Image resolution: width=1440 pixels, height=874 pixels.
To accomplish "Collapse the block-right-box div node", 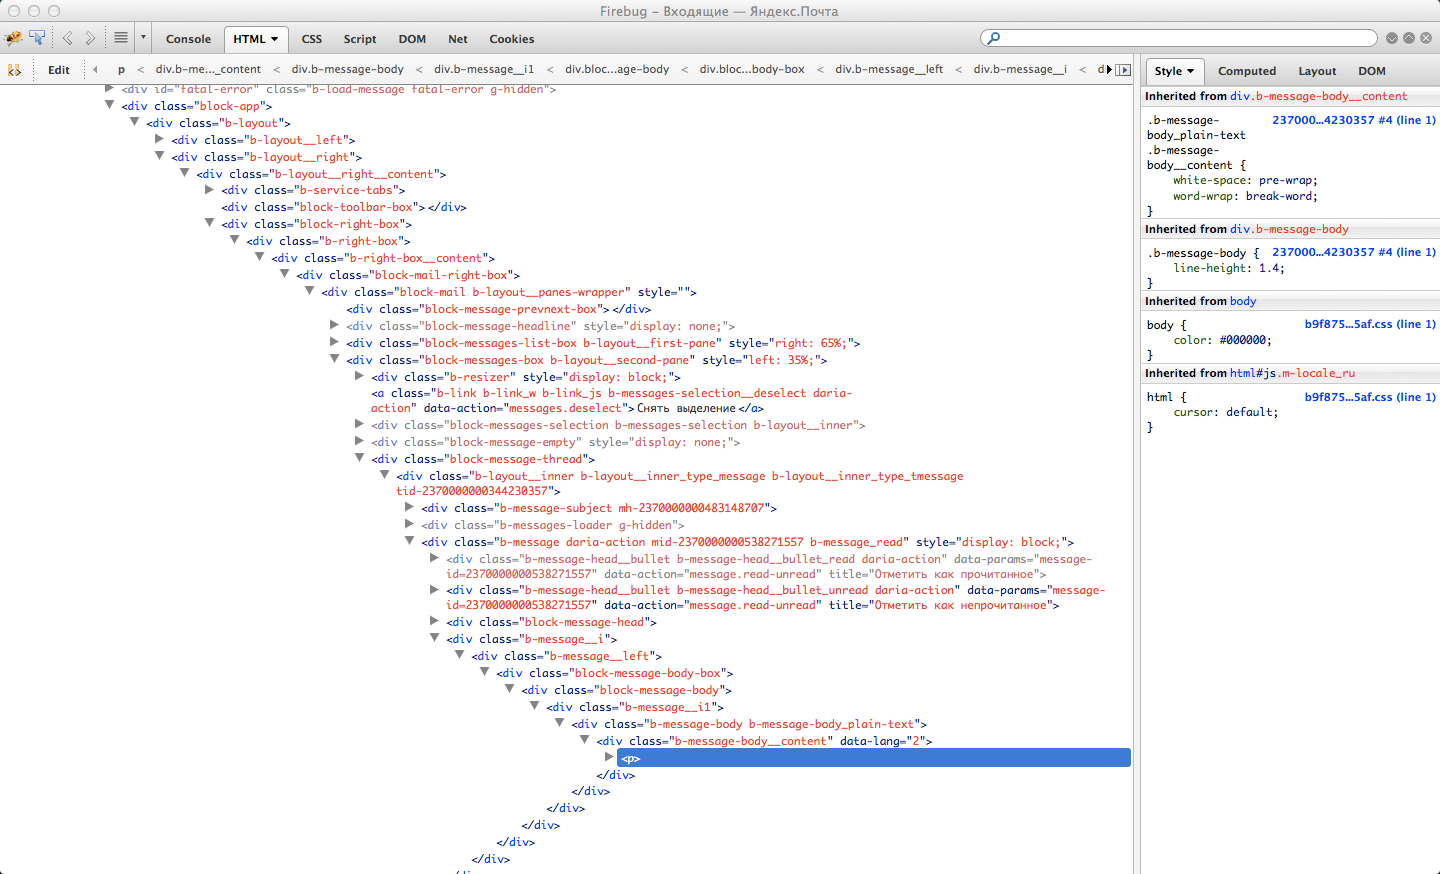I will click(x=209, y=223).
